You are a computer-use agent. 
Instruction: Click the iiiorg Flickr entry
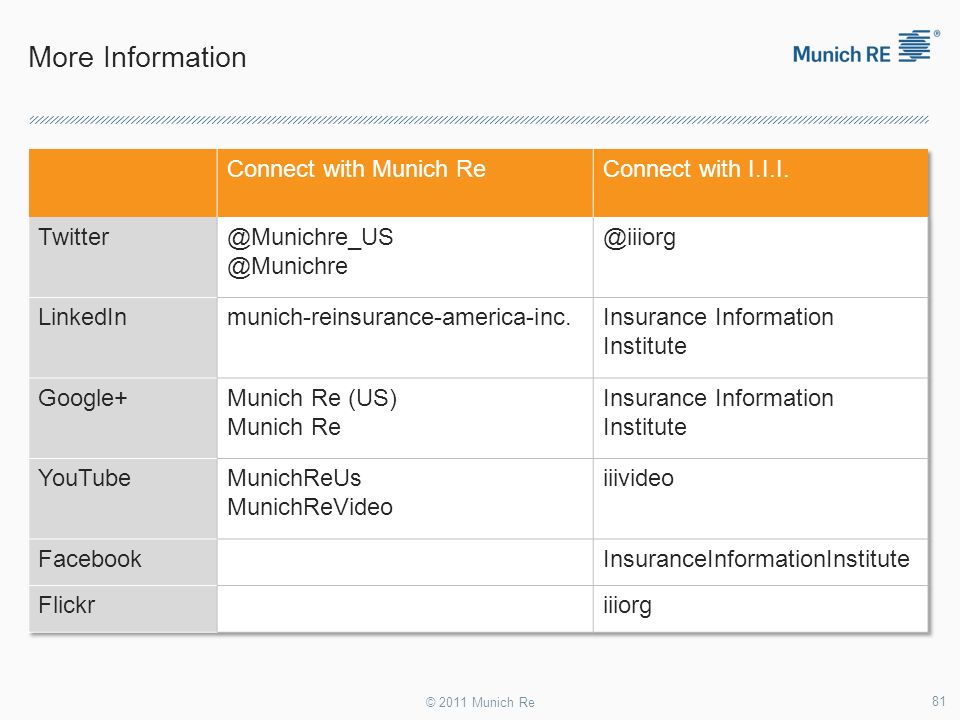click(627, 606)
